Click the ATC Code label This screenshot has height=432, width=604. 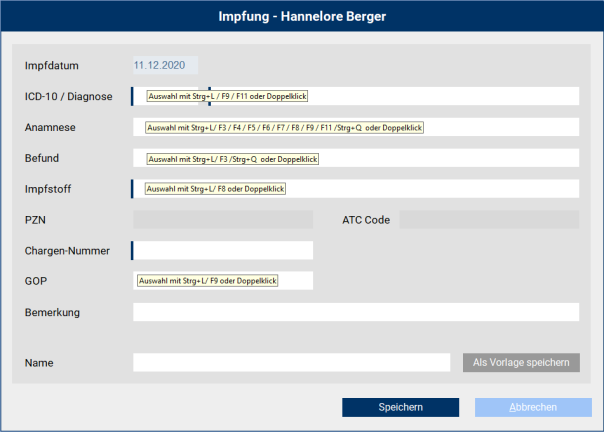click(x=366, y=220)
